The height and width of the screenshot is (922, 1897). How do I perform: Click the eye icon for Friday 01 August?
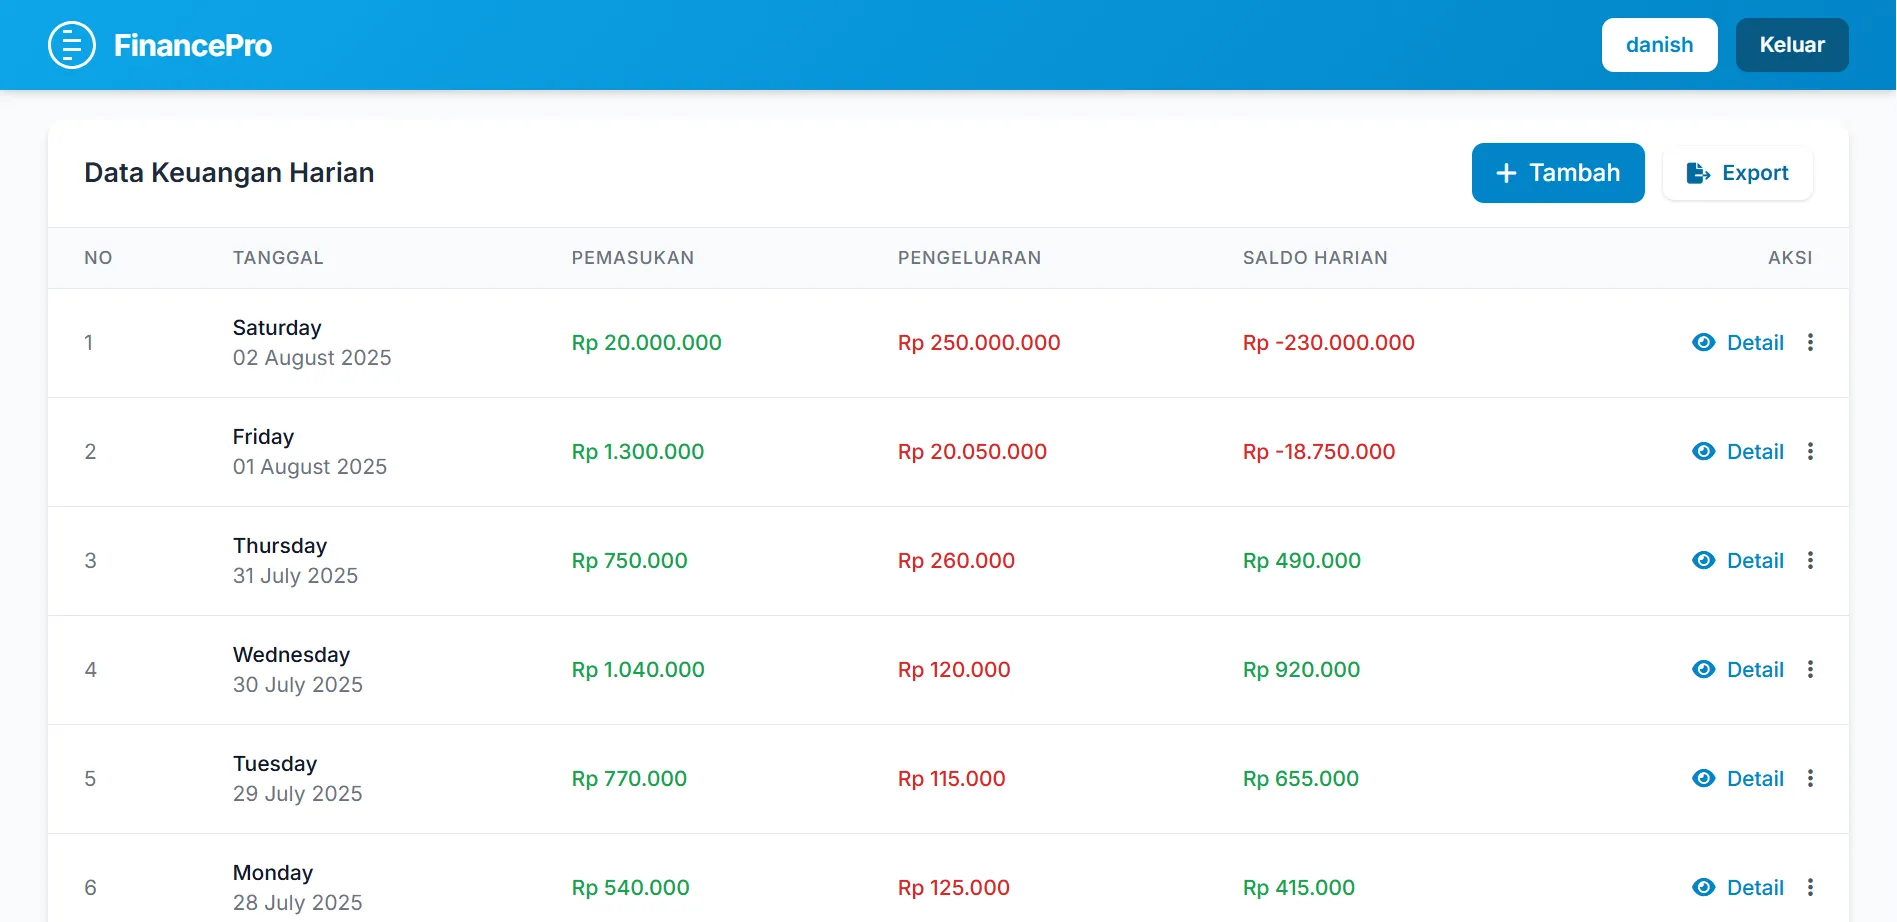coord(1703,452)
